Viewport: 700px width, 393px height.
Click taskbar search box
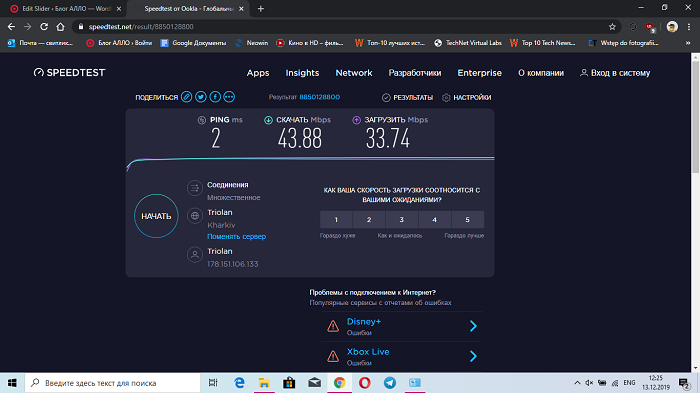112,383
